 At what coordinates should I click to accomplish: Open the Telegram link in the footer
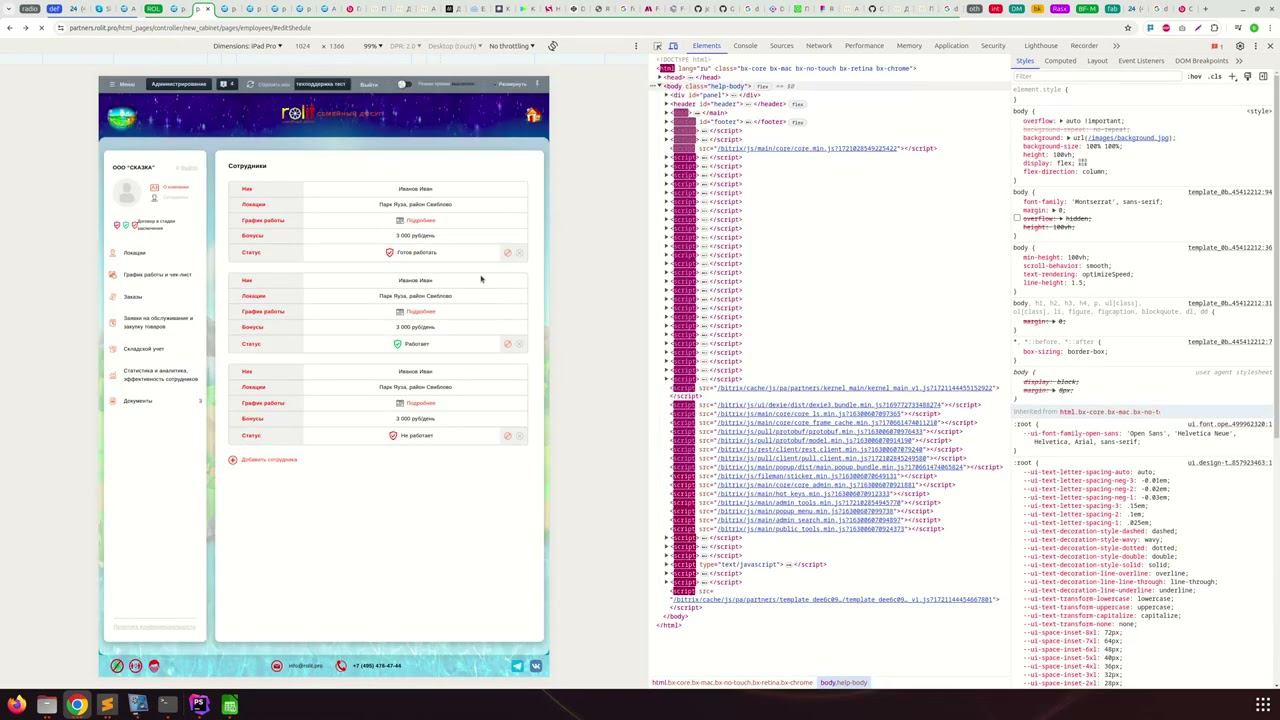[517, 666]
